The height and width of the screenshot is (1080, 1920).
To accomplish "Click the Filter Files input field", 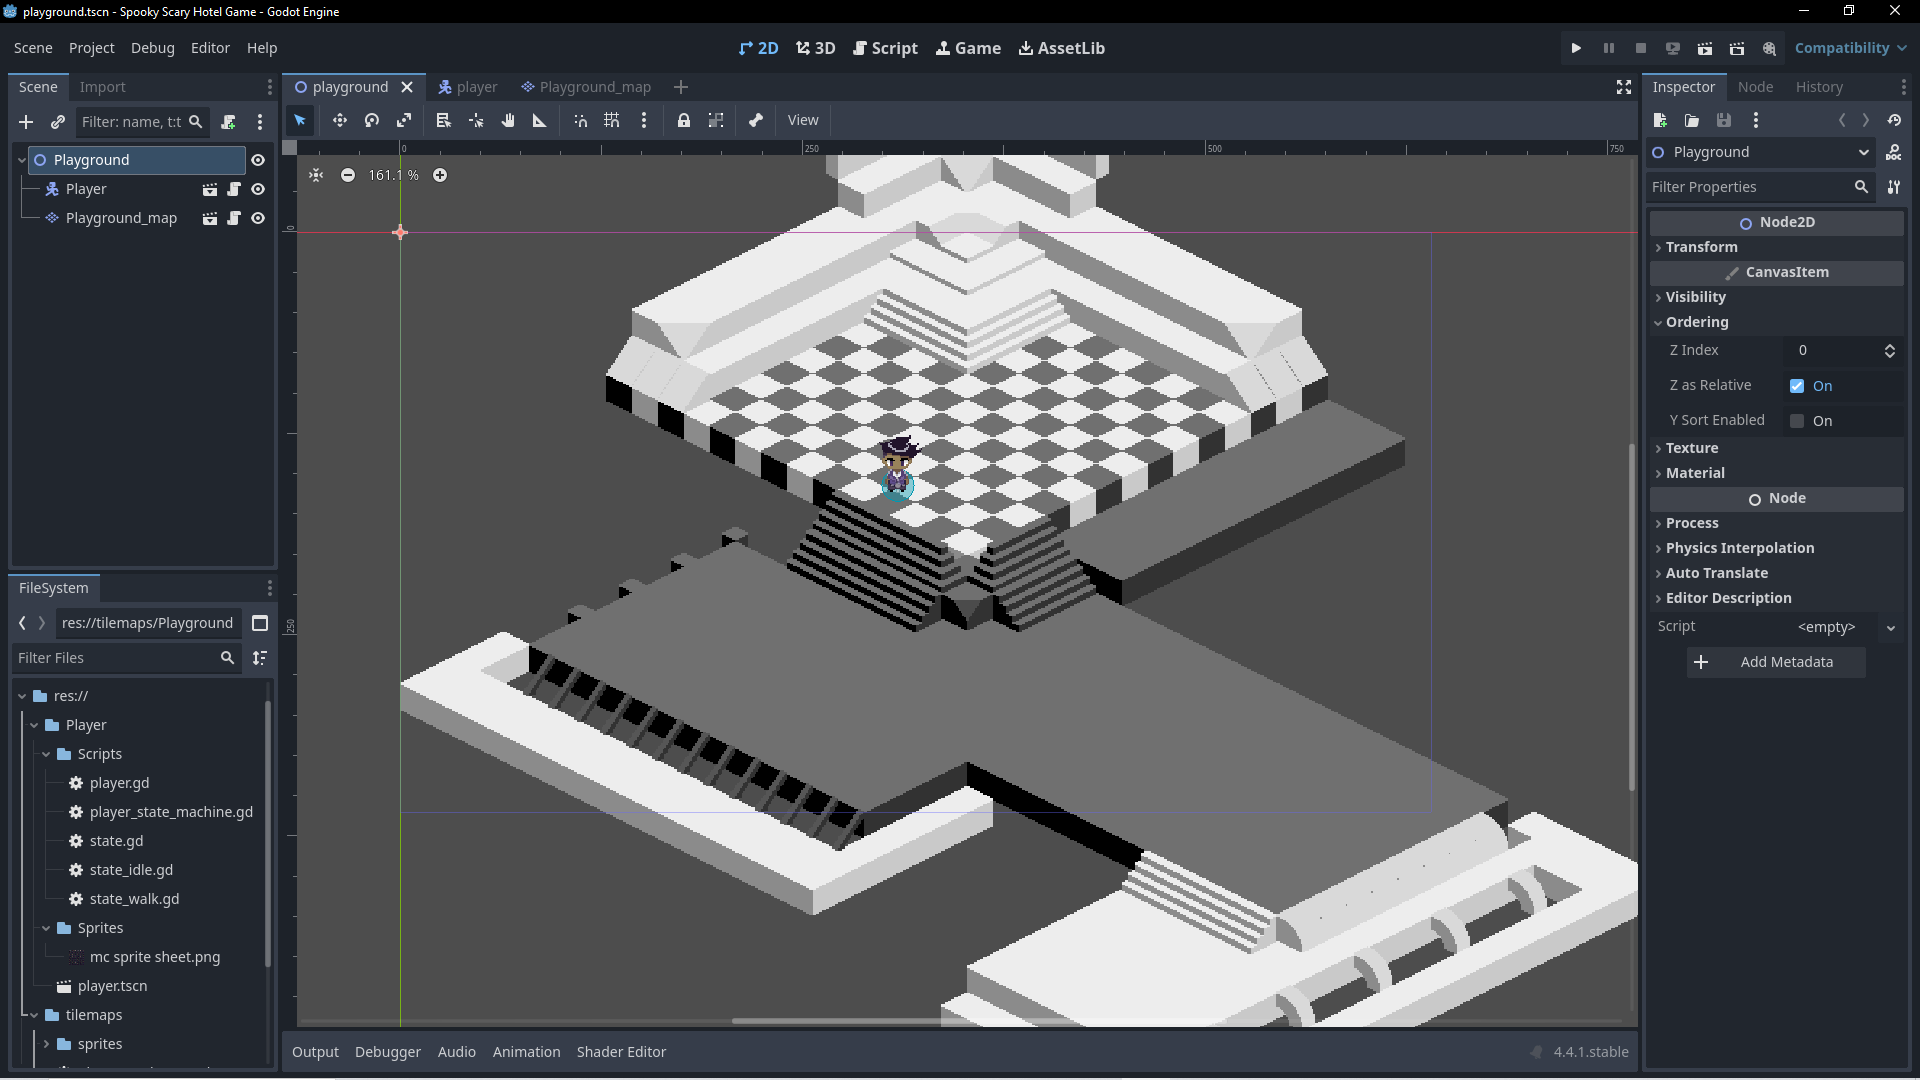I will 115,658.
